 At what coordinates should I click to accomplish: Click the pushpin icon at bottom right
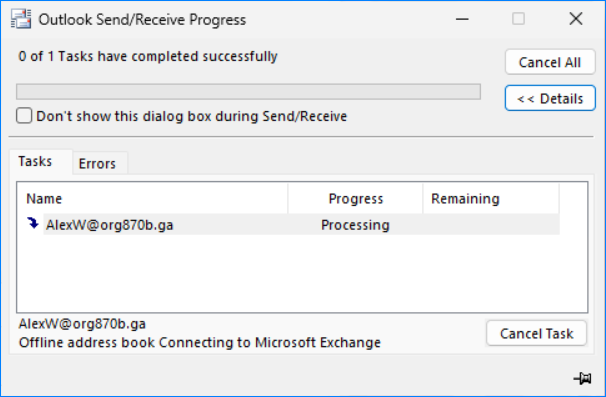582,378
